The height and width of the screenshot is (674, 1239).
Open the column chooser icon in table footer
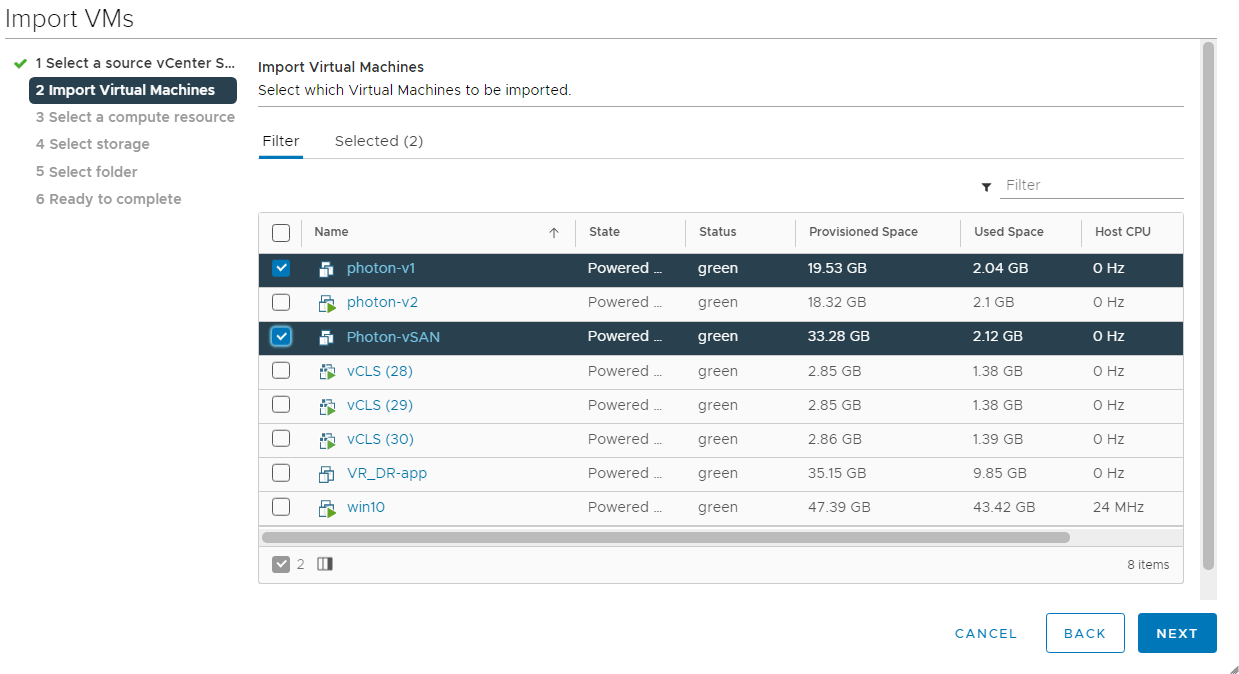(x=324, y=564)
